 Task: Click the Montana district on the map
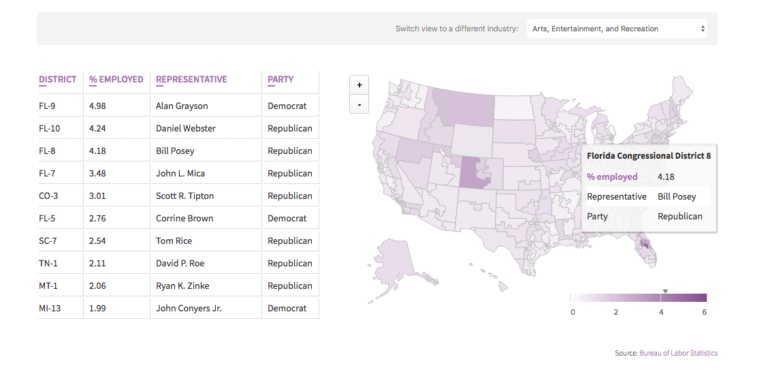(x=465, y=107)
